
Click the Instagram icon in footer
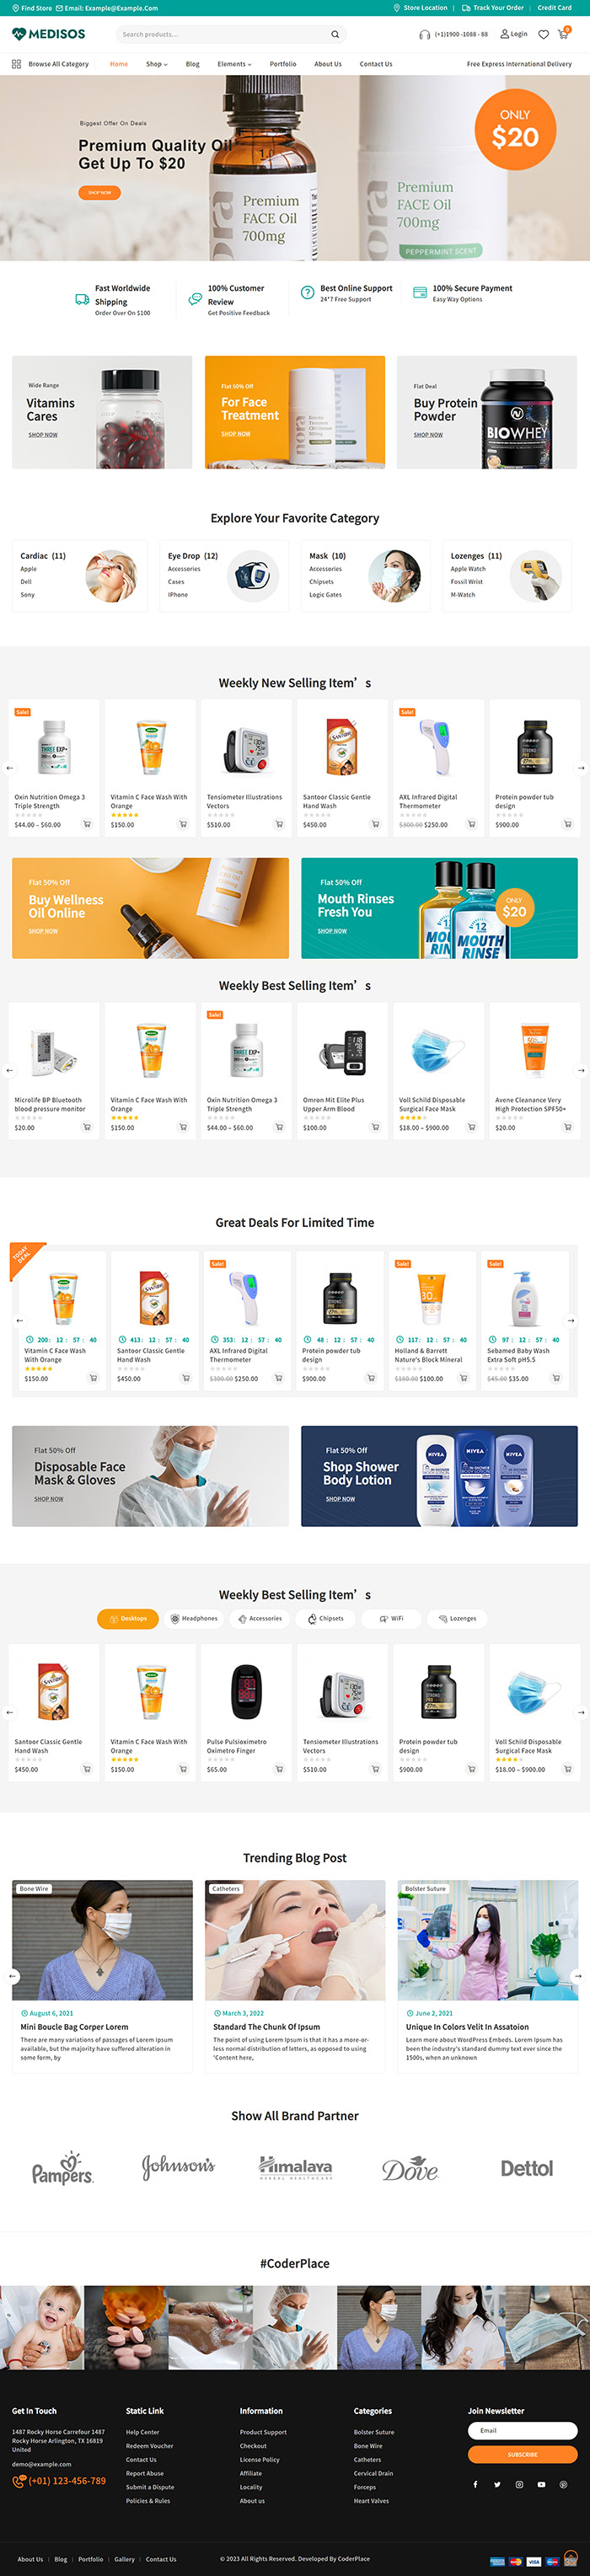point(519,2484)
